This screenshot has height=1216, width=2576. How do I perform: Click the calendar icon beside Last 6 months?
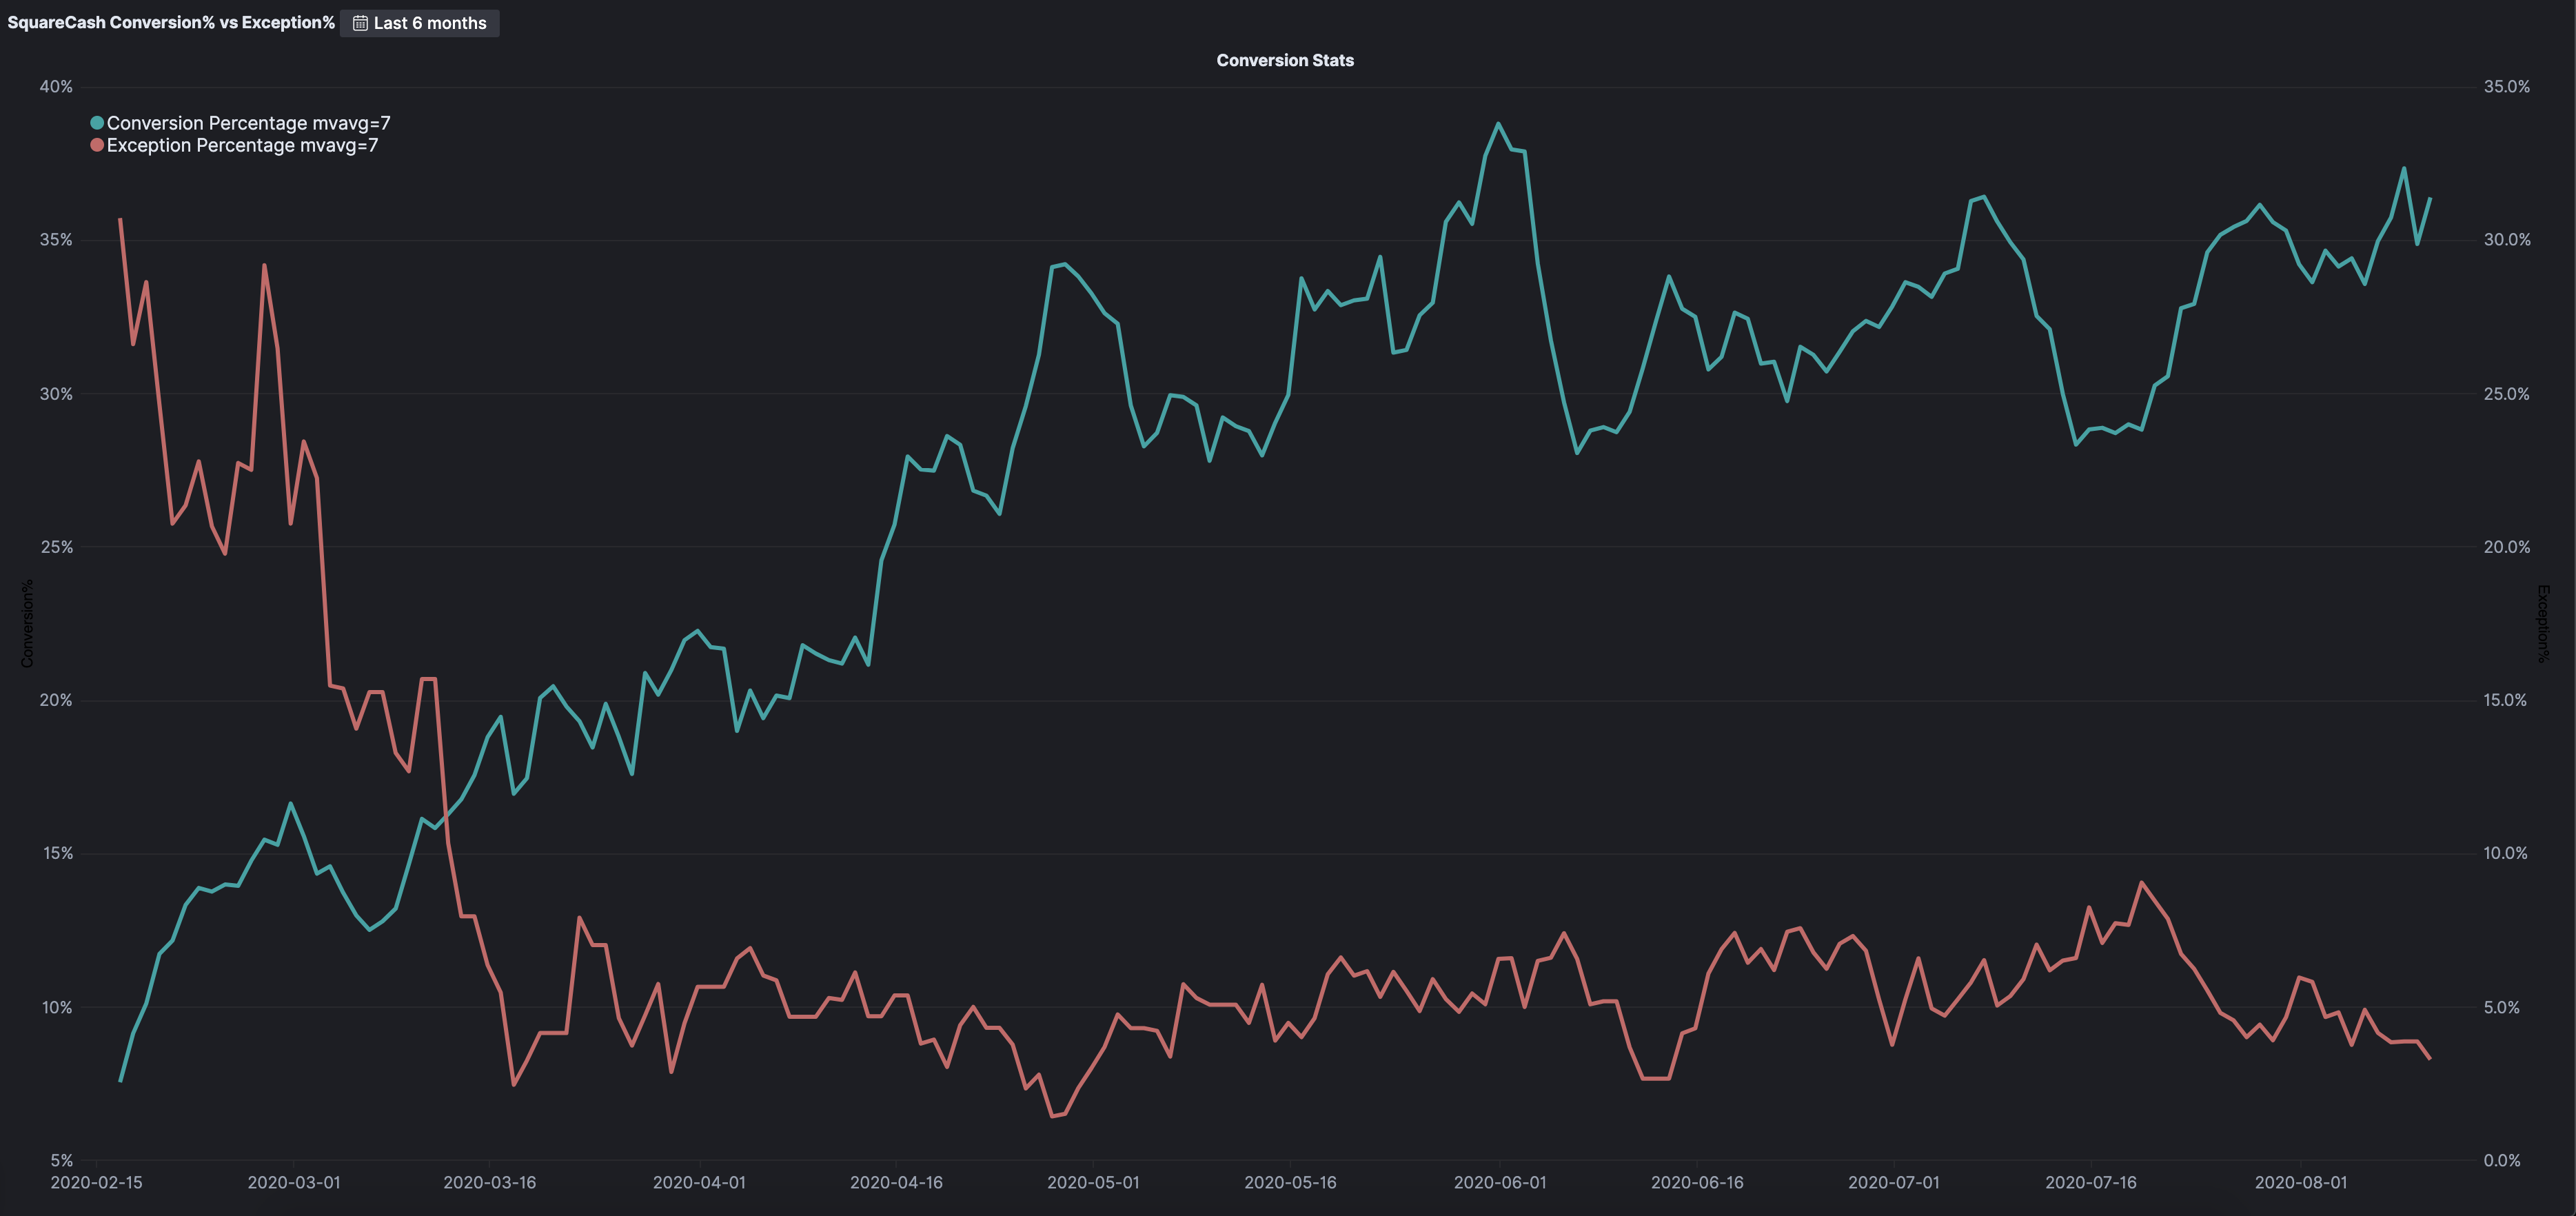click(360, 23)
